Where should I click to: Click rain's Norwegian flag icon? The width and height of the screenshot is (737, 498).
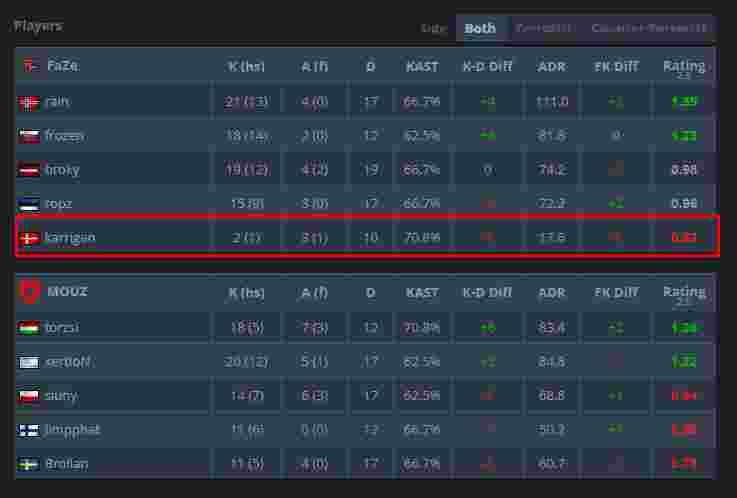(29, 102)
